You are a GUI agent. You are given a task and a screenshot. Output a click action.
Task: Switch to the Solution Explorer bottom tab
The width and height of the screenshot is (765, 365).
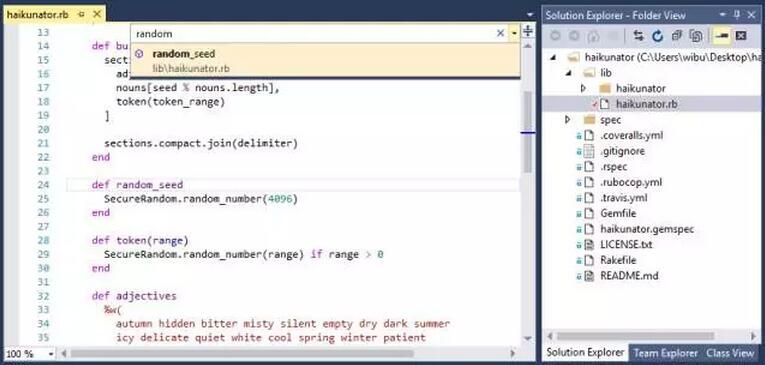pos(584,352)
